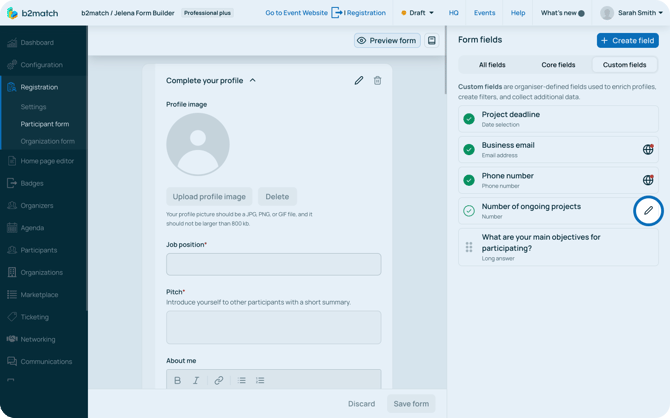The image size is (670, 418).
Task: Go to Event Website link
Action: pos(297,13)
